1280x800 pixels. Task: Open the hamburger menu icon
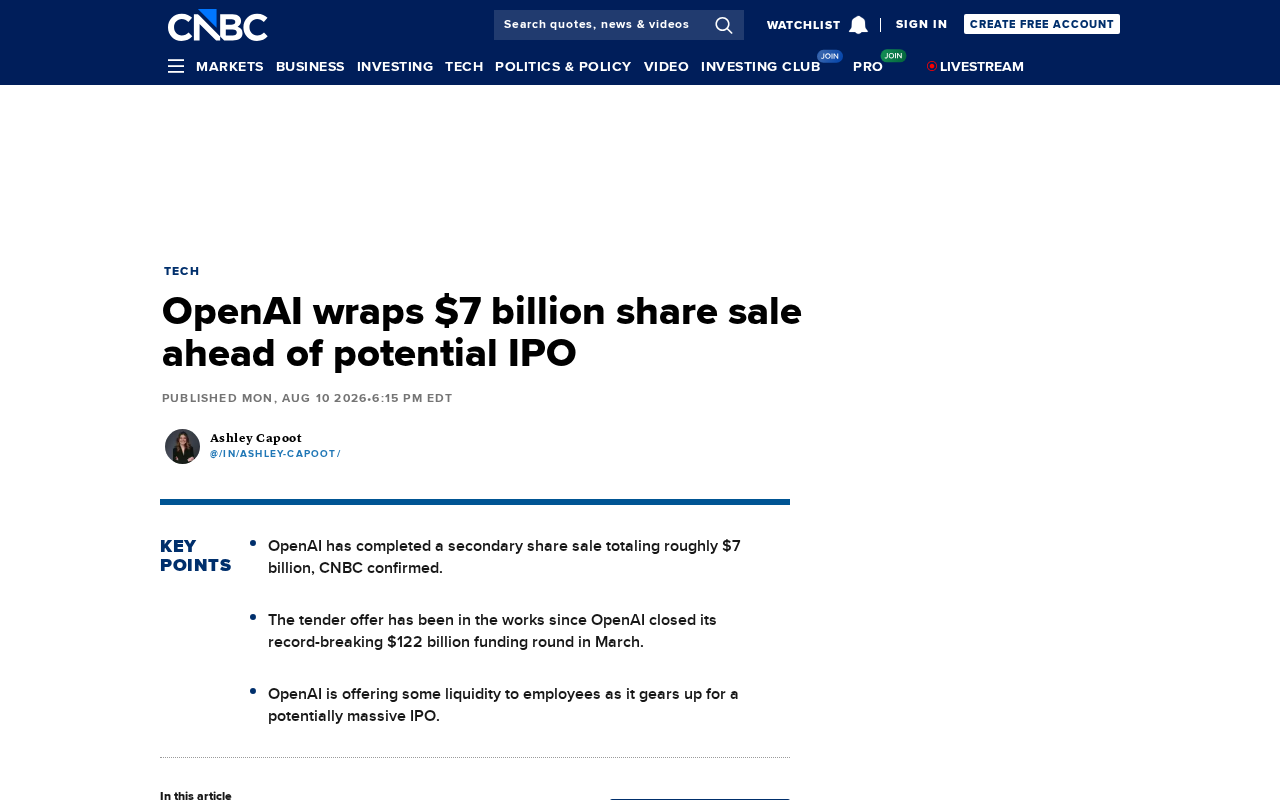(176, 66)
